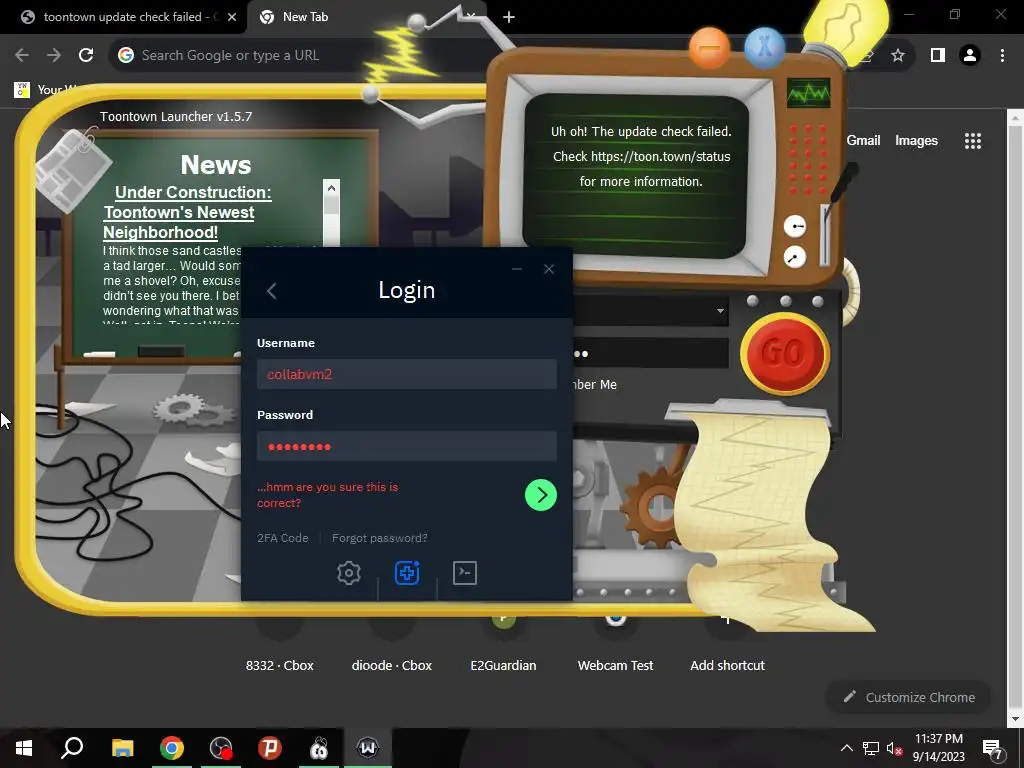This screenshot has height=768, width=1024.
Task: Submit login with green arrow button
Action: pyautogui.click(x=541, y=495)
